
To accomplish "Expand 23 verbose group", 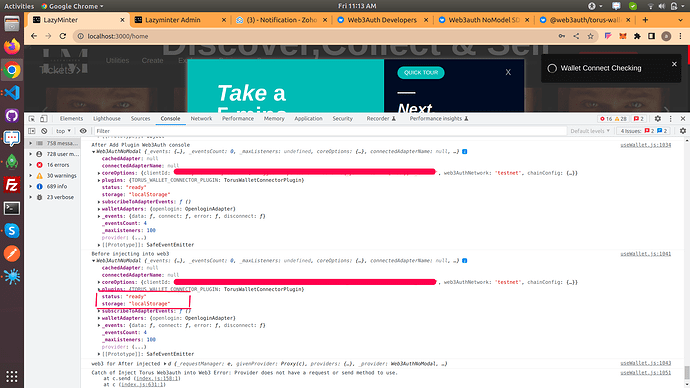I will point(30,197).
